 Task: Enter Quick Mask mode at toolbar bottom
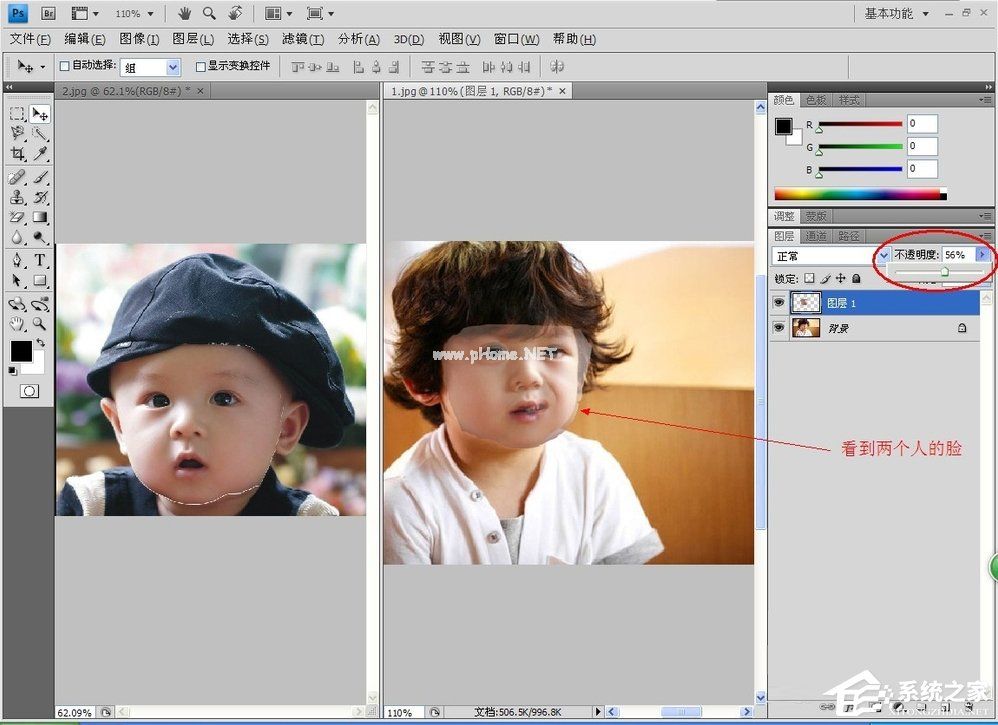click(x=28, y=390)
